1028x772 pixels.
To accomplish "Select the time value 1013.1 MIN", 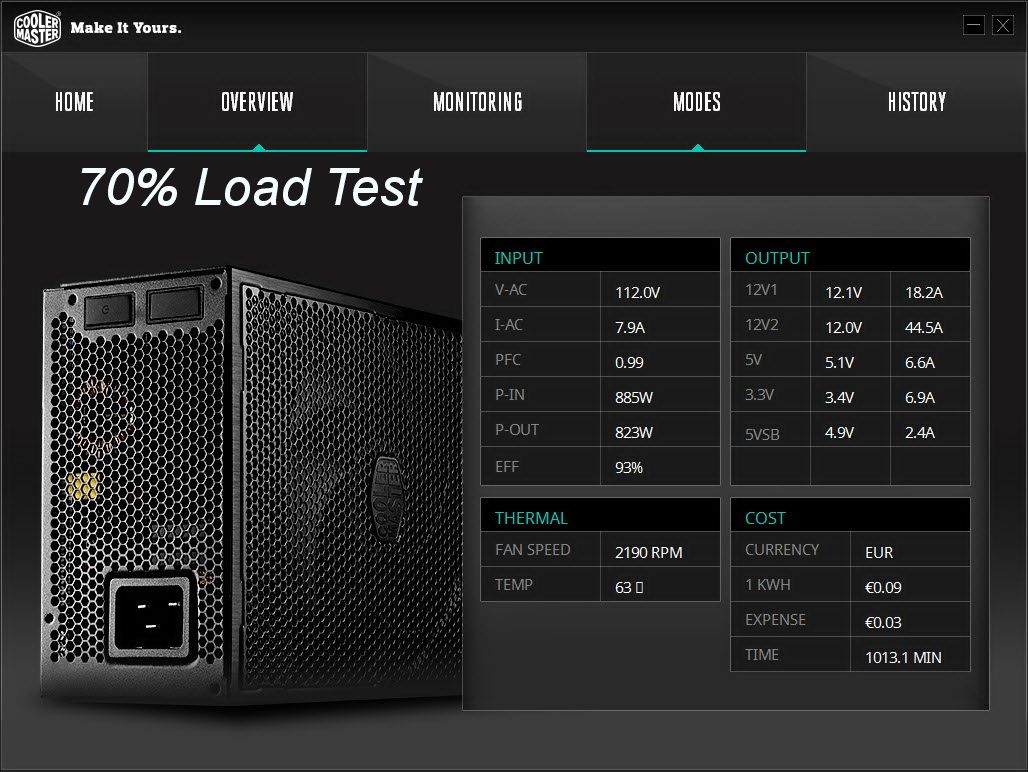I will [x=903, y=657].
